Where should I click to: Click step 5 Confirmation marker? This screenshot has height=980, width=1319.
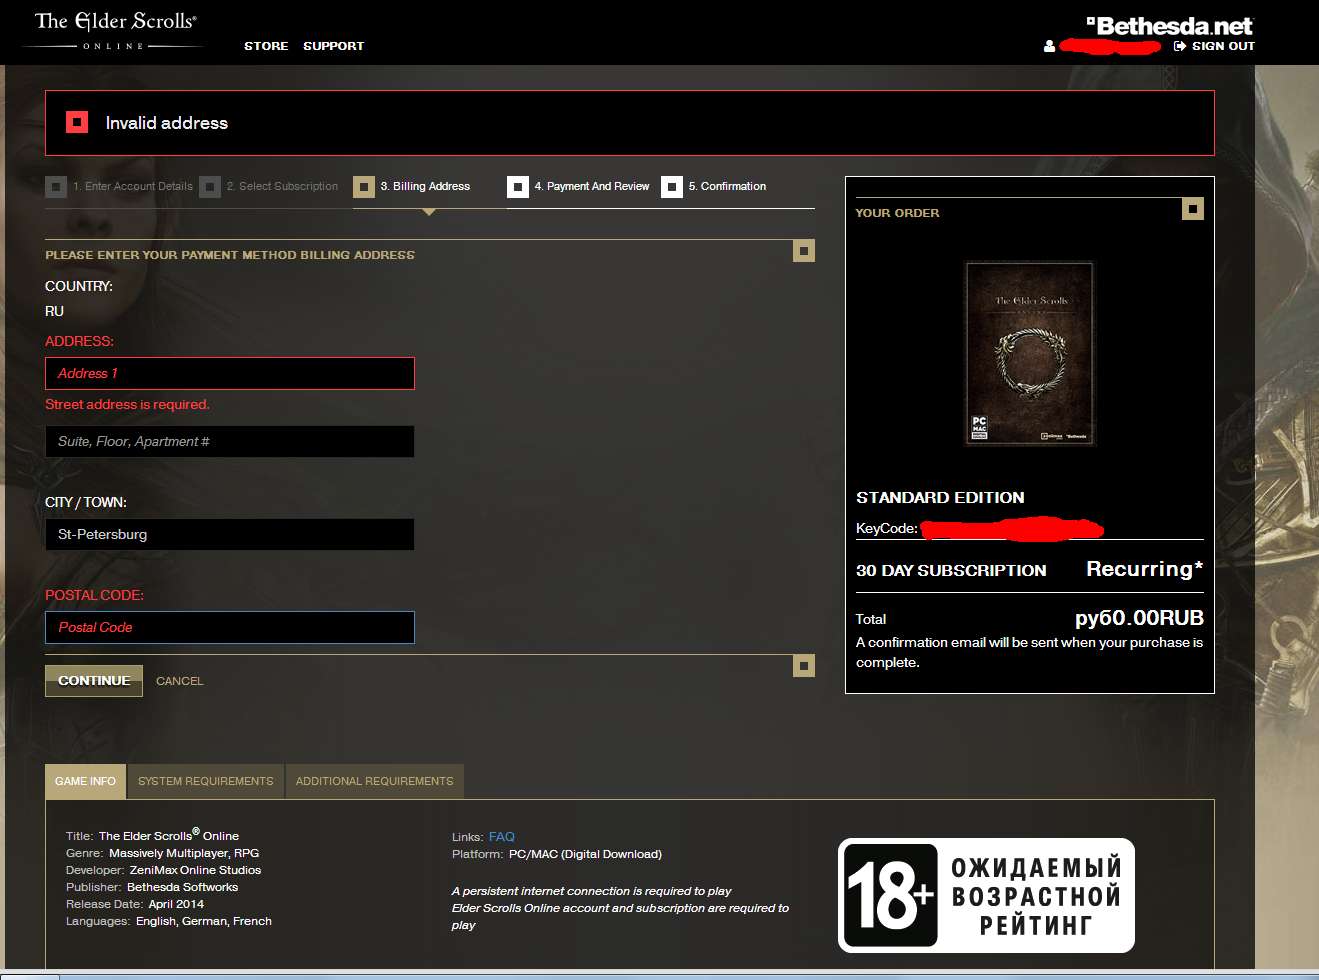pos(672,187)
